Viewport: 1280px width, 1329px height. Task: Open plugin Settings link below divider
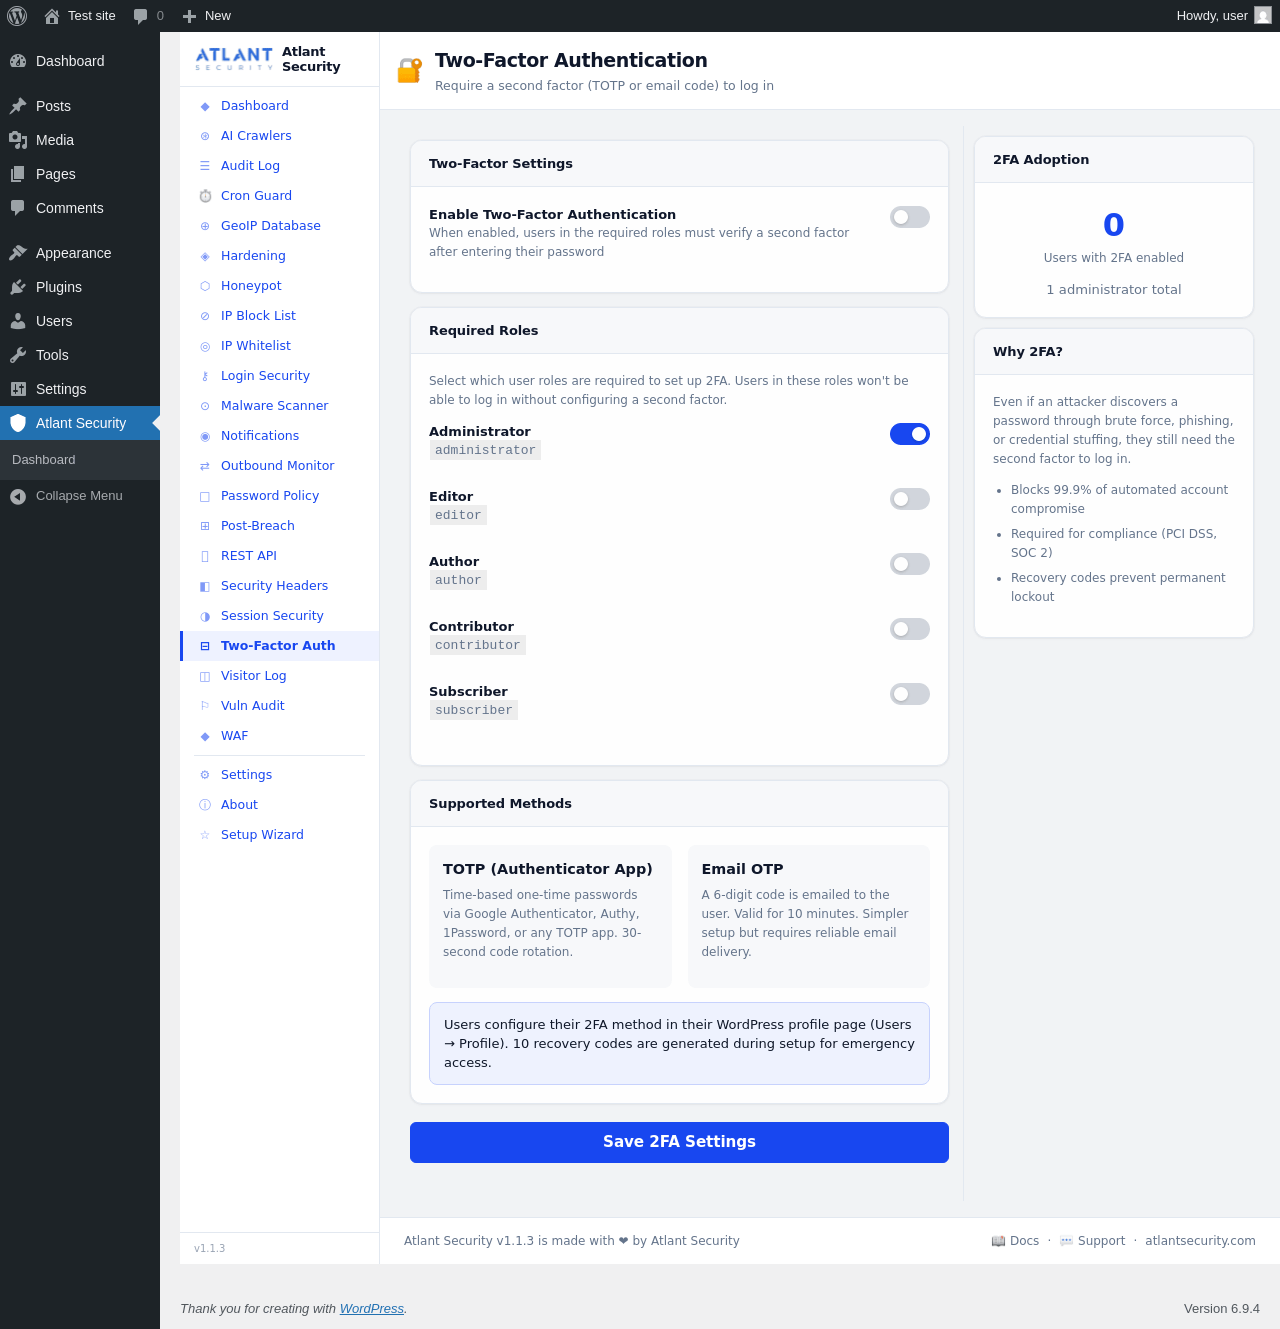(x=279, y=775)
